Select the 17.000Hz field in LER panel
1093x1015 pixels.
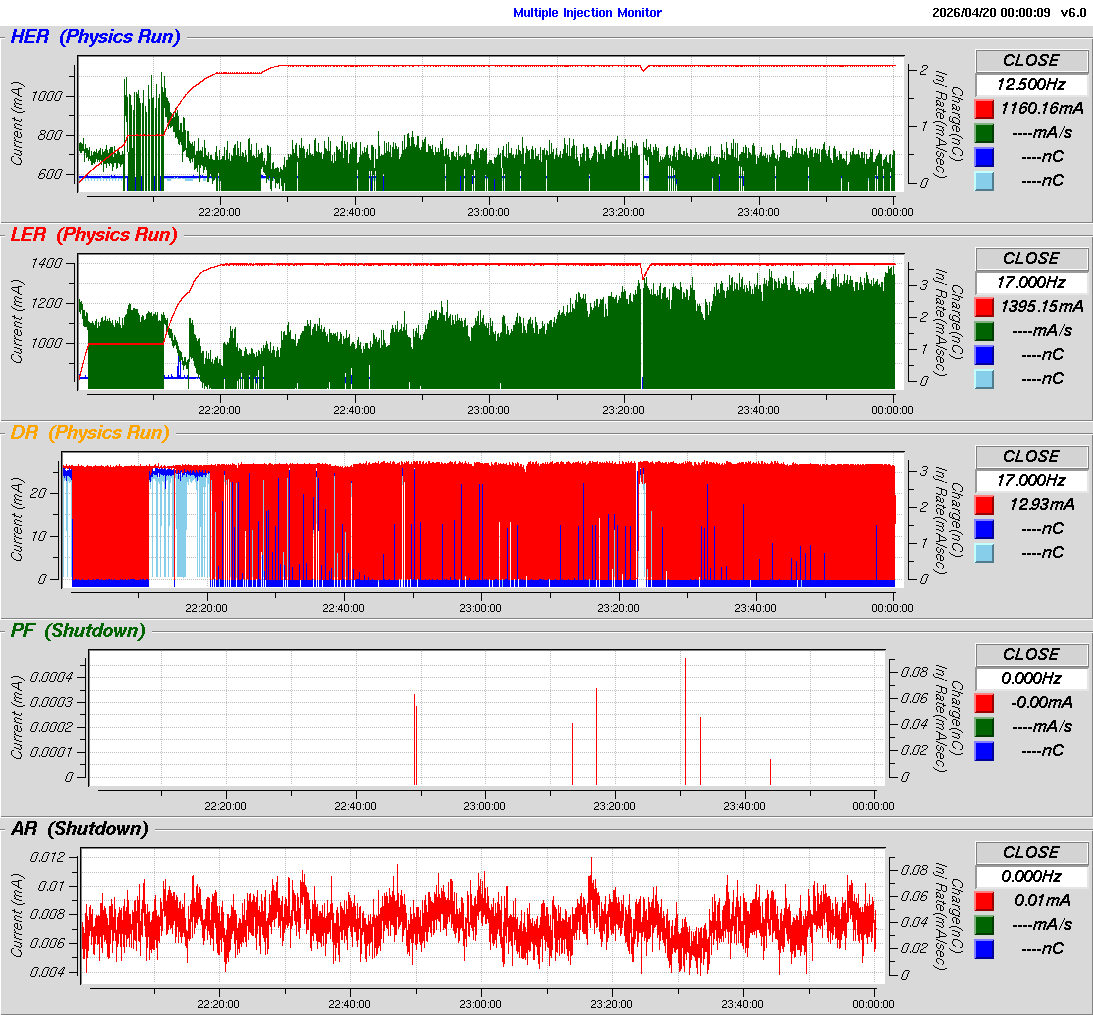pyautogui.click(x=1031, y=283)
